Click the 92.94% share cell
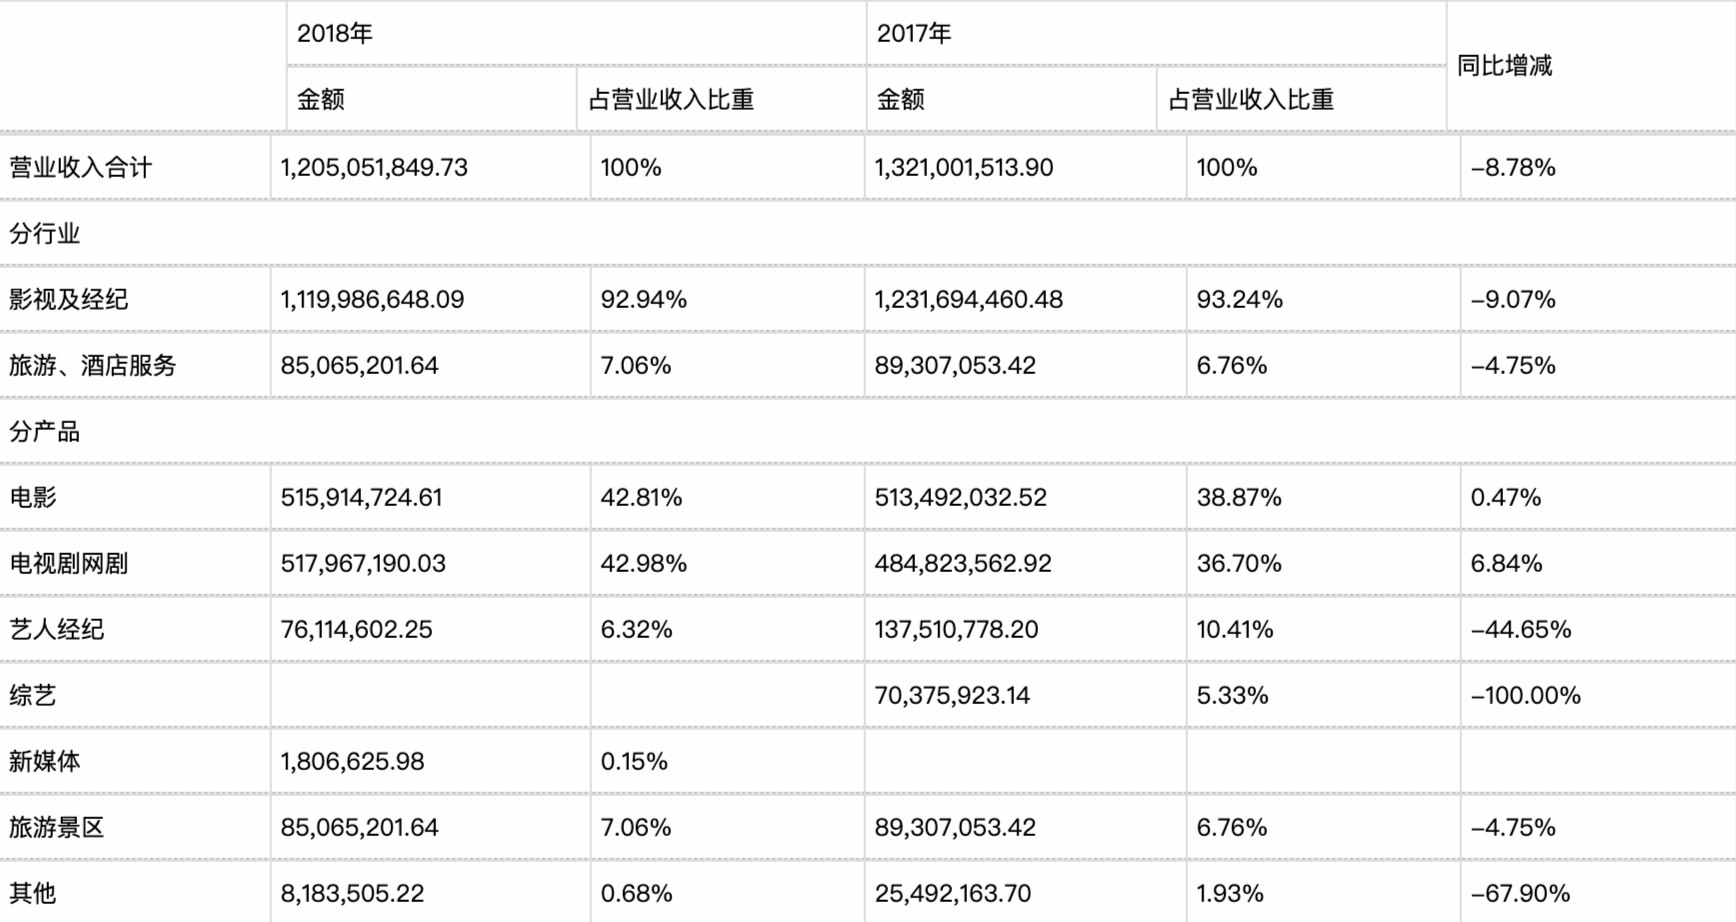The image size is (1736, 922). pyautogui.click(x=643, y=299)
